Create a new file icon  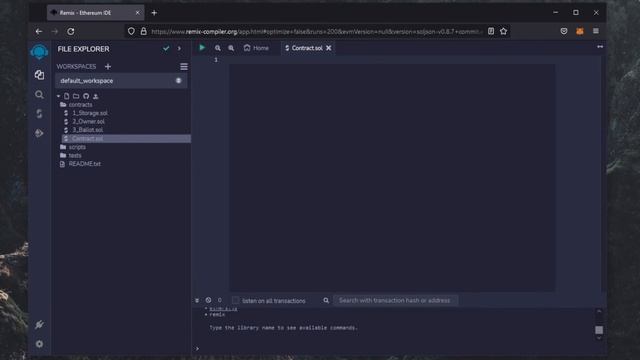click(67, 96)
